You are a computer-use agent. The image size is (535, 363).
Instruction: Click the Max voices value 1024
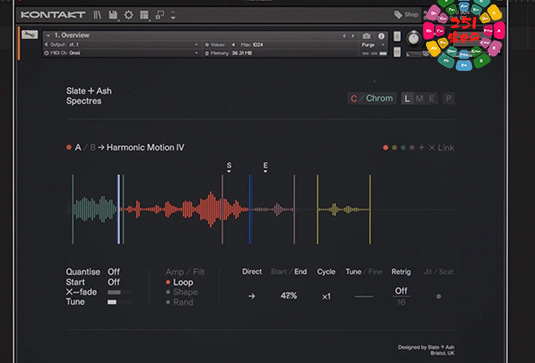(x=257, y=45)
